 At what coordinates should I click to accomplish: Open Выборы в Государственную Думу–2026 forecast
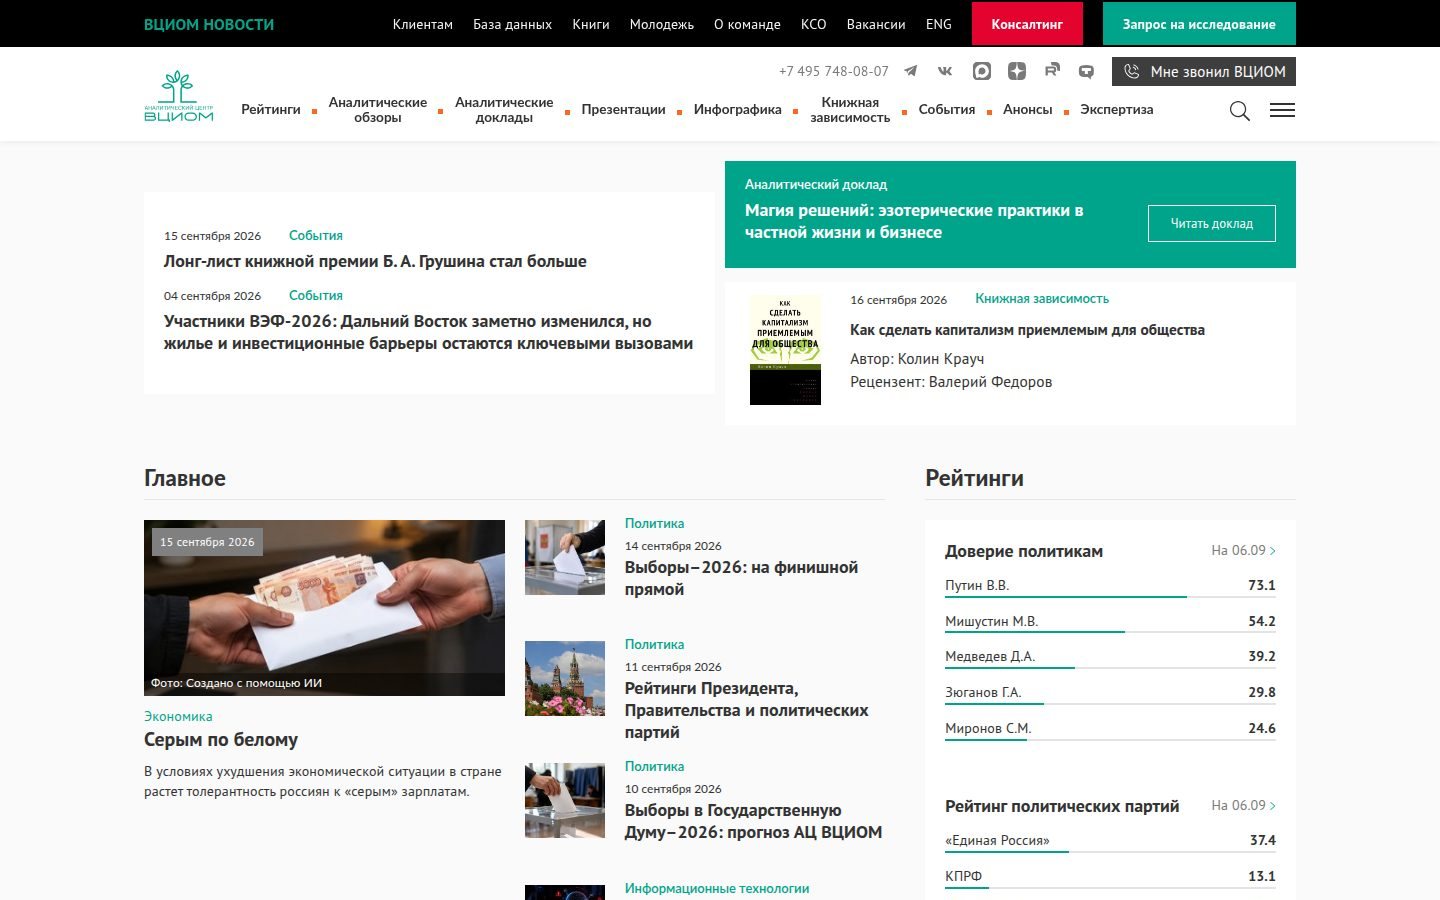(x=753, y=821)
